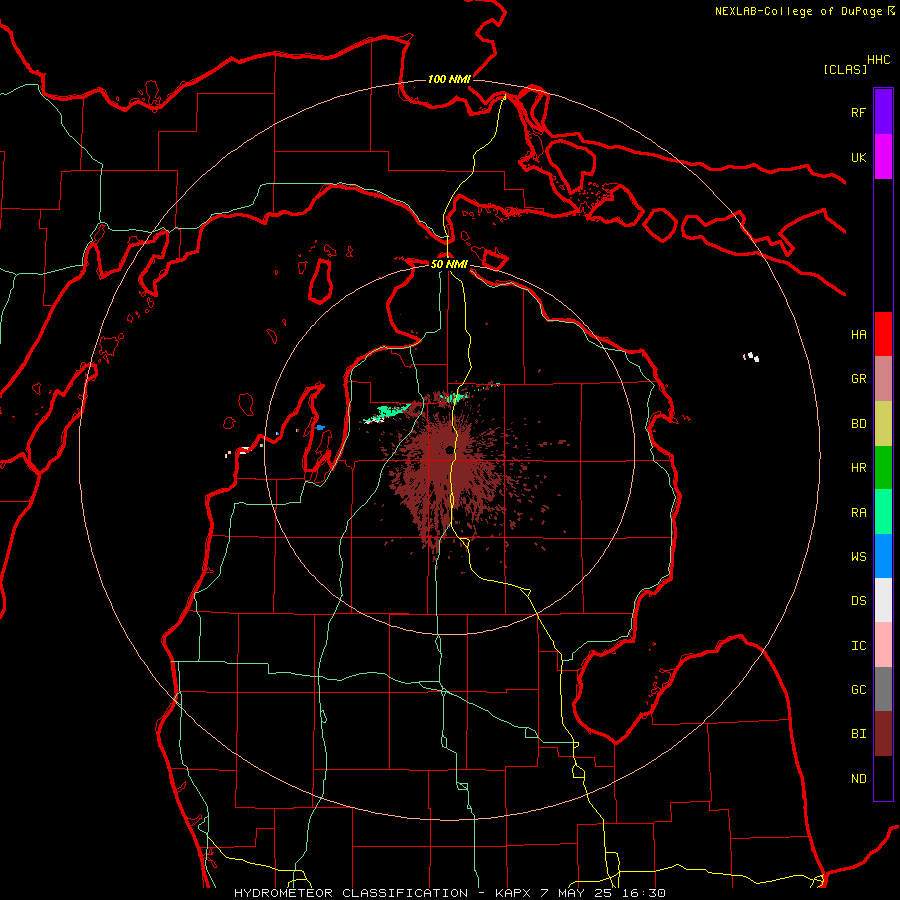The width and height of the screenshot is (900, 900).
Task: Click the white dry snow echo east of Michigan
Action: [751, 357]
